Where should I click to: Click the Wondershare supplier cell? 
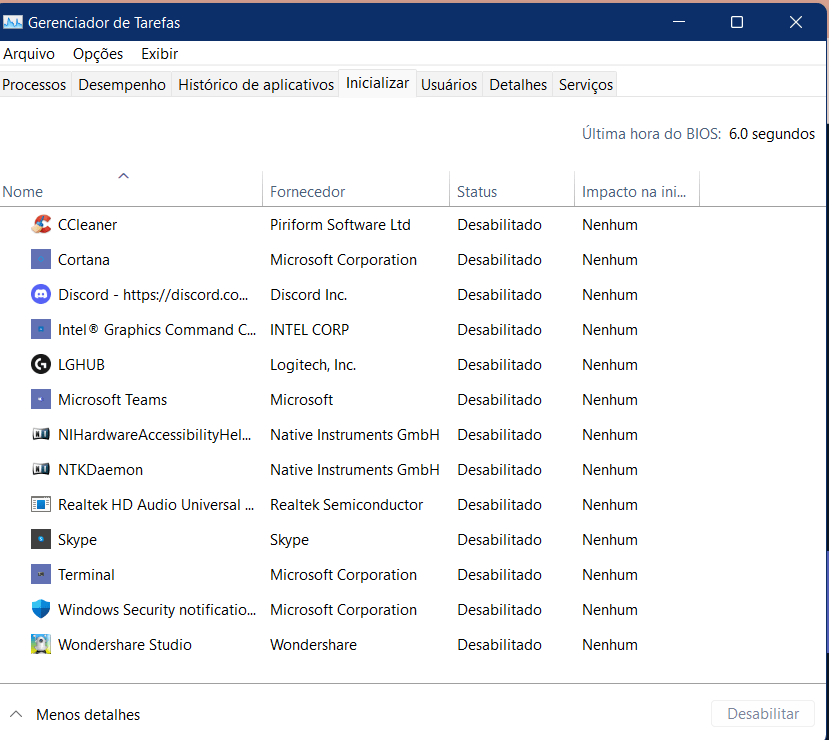pyautogui.click(x=313, y=644)
